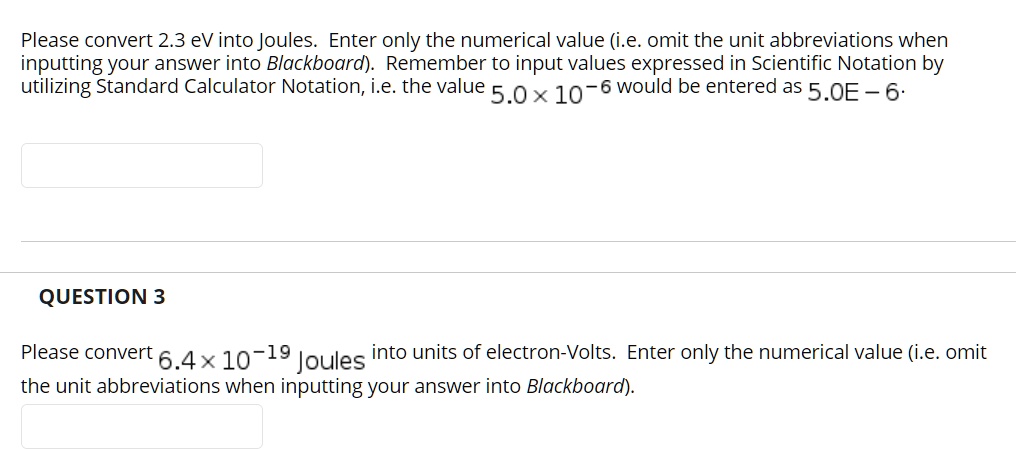Click the 6.4 × 10⁻¹⁹ Joules value
This screenshot has height=449, width=1016.
[262, 358]
